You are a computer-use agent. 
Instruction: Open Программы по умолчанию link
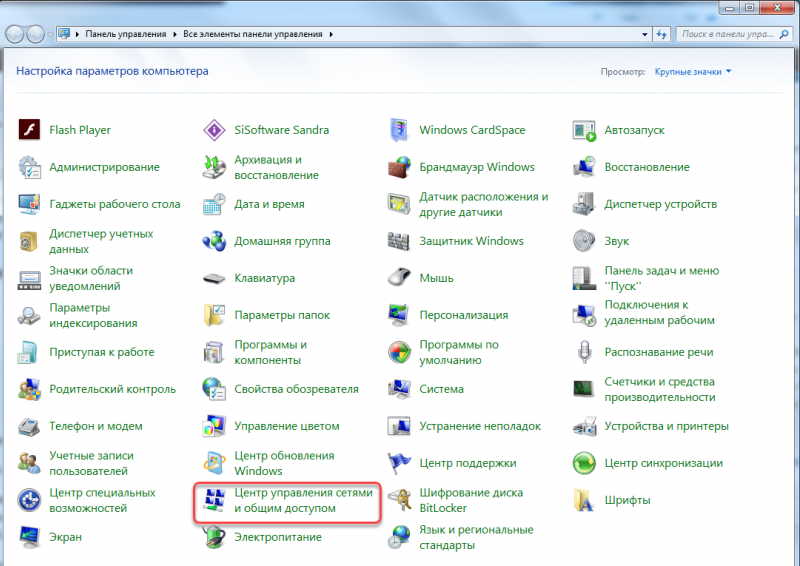pos(459,352)
